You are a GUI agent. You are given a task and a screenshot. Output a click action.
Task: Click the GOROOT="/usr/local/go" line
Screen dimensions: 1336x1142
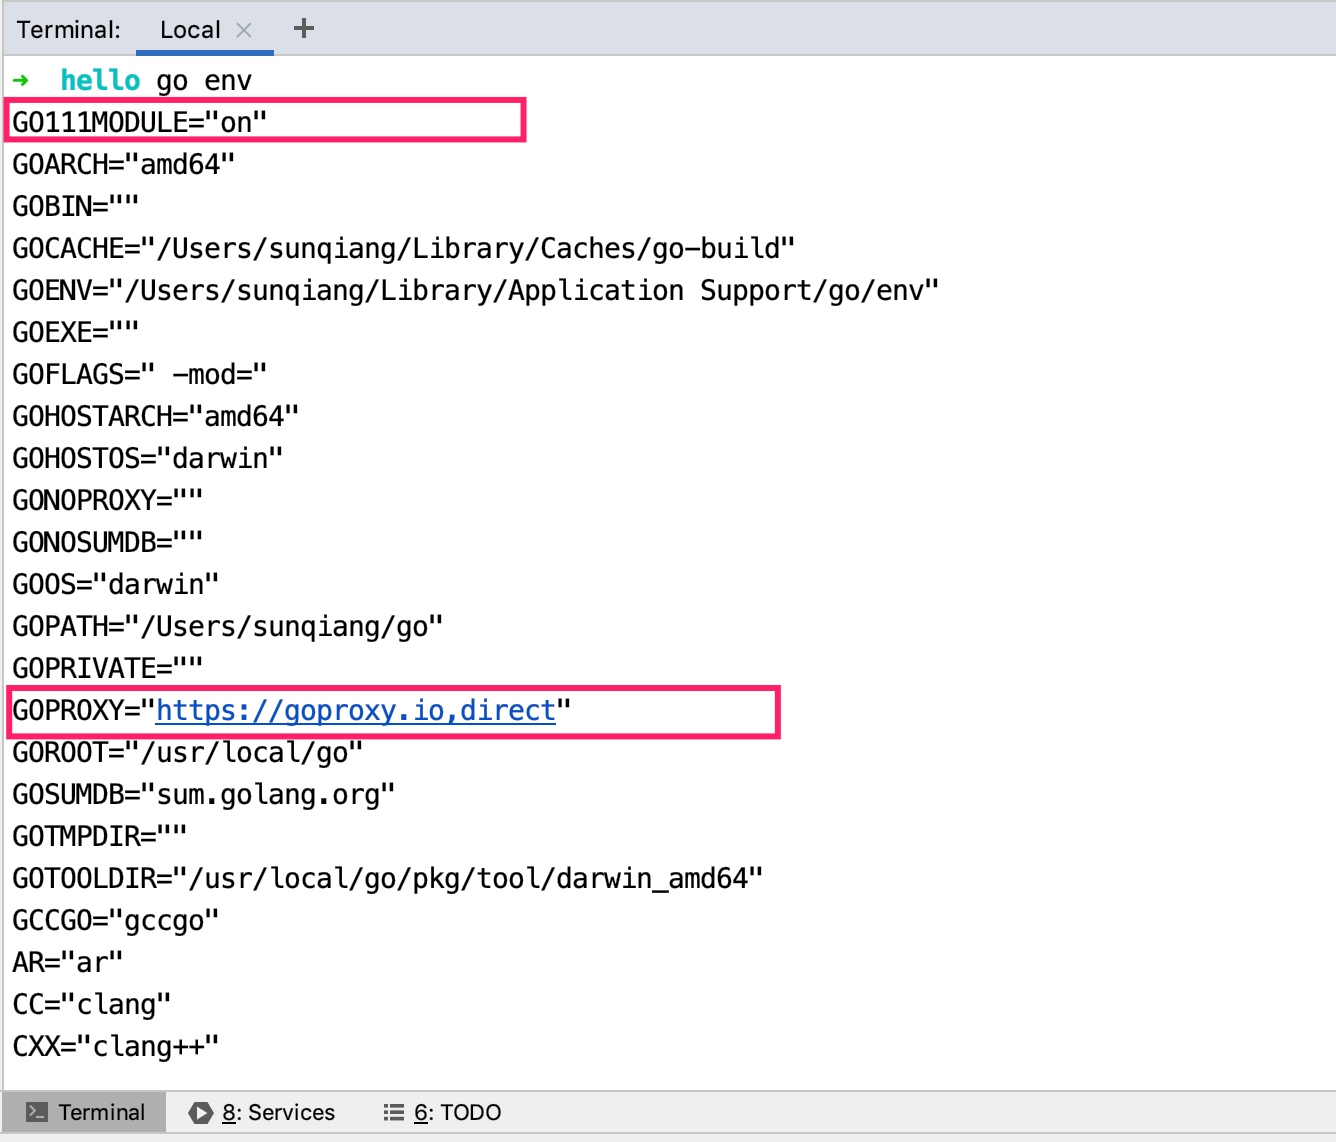click(x=188, y=752)
